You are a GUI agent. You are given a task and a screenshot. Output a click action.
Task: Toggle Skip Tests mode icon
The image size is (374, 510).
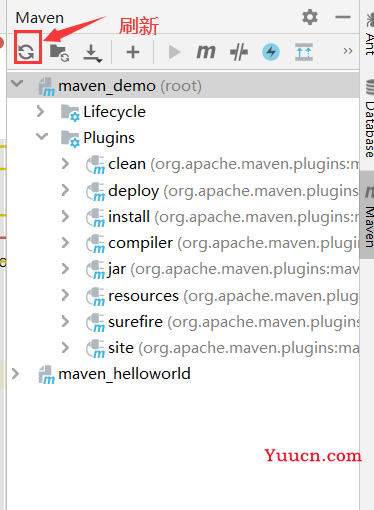click(x=239, y=52)
